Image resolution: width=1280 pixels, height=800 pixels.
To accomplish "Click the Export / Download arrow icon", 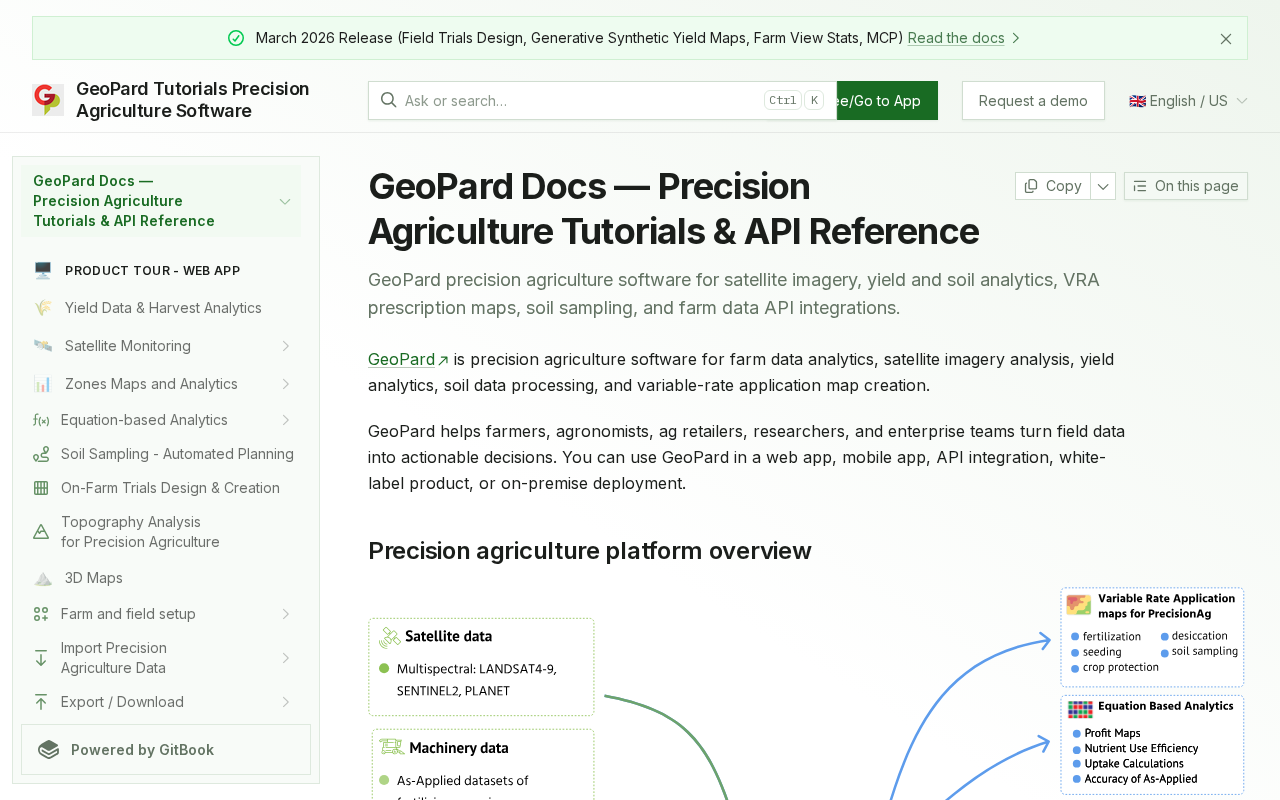I will coord(41,702).
